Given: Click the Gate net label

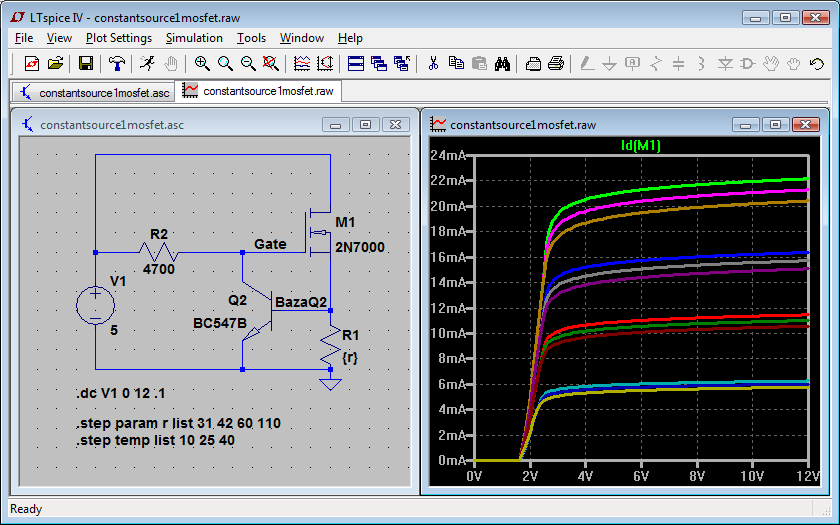Looking at the screenshot, I should coord(270,244).
